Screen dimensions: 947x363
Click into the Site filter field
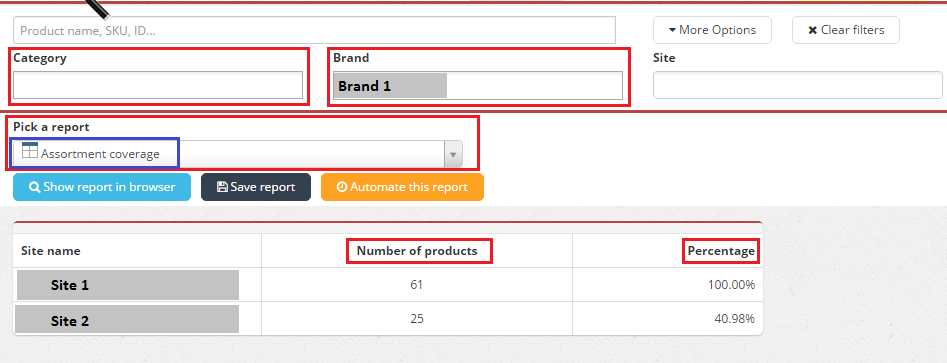coord(797,85)
